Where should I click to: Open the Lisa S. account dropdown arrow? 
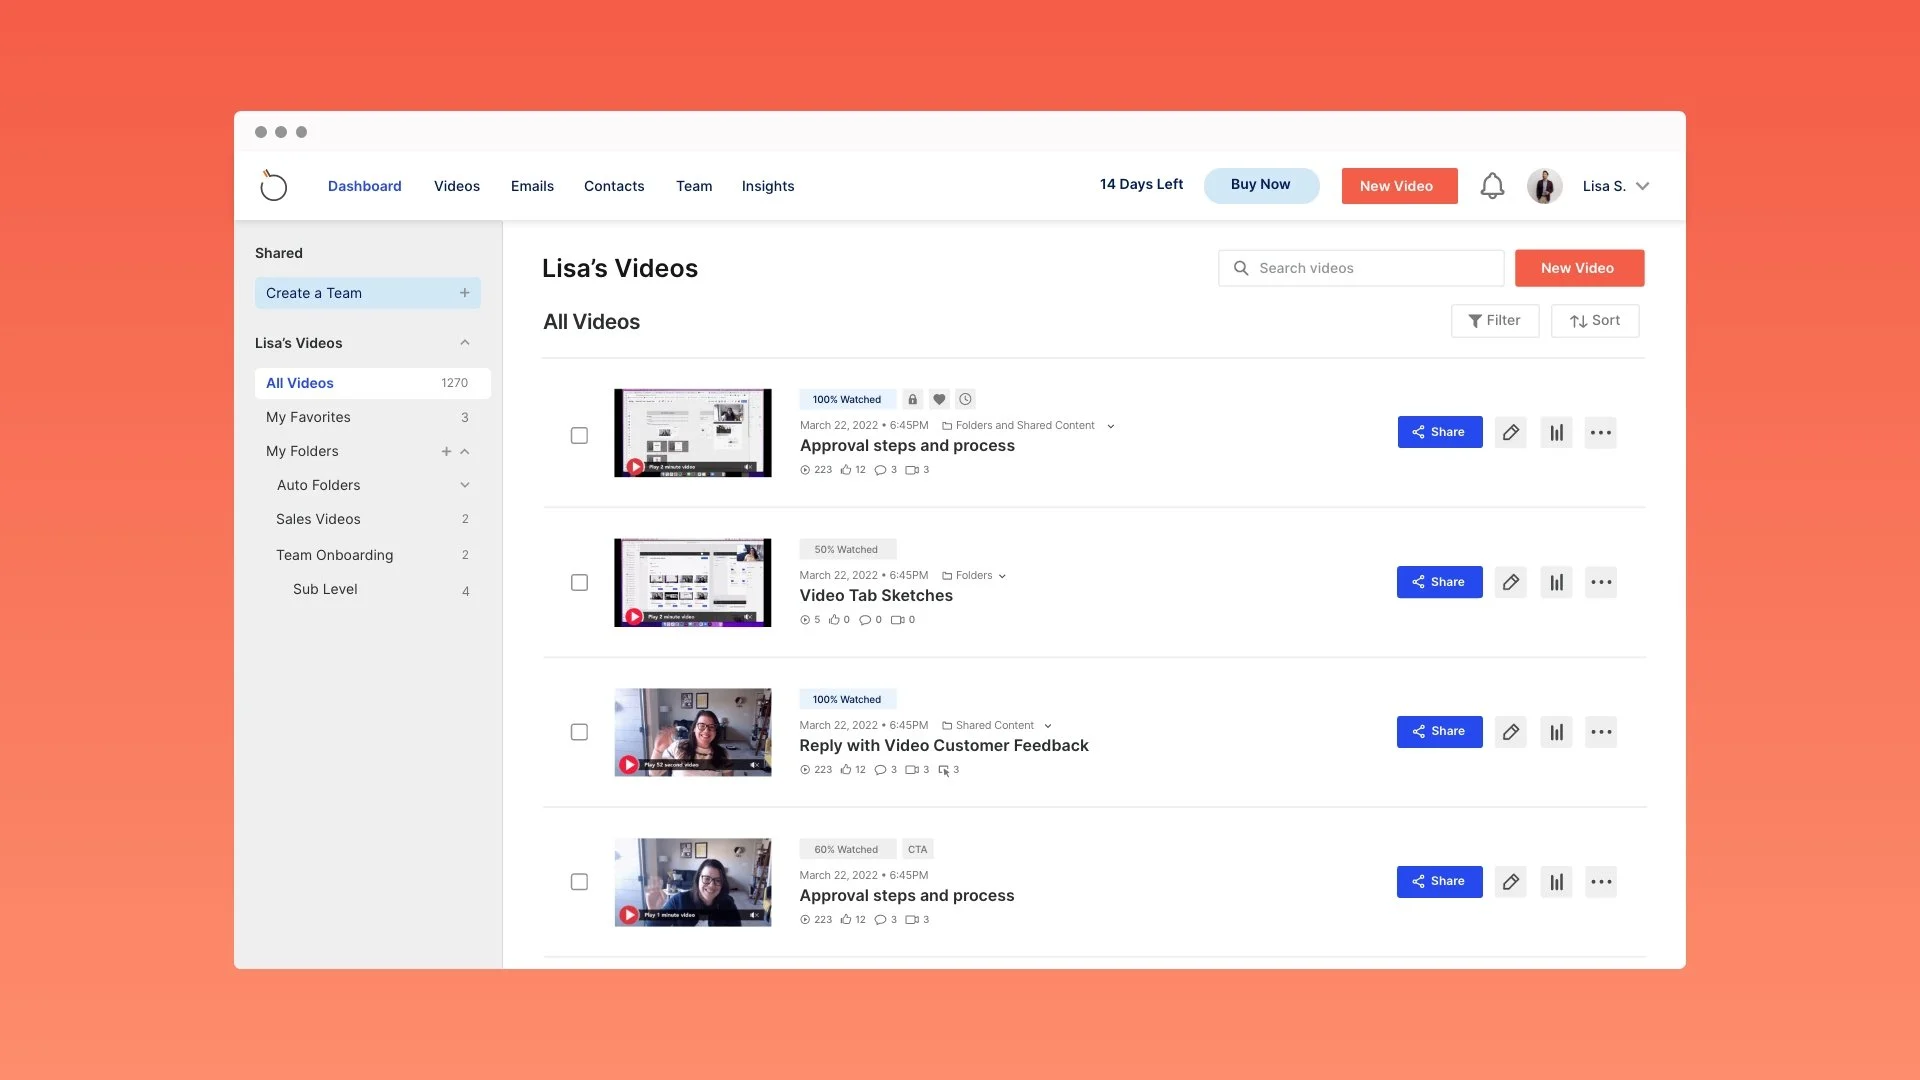tap(1642, 186)
